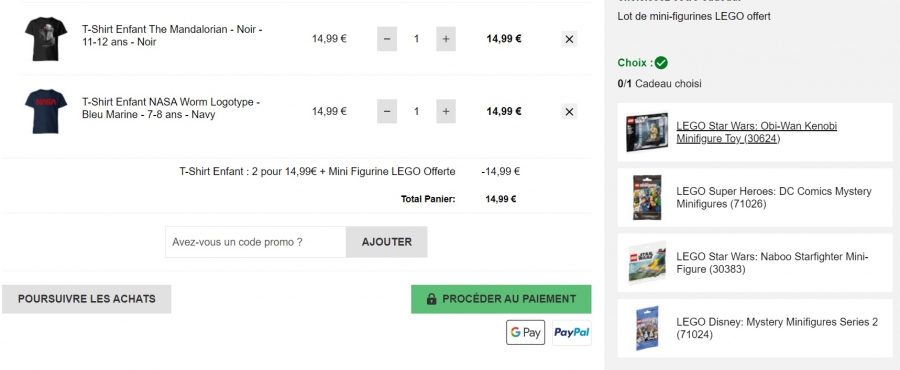900x370 pixels.
Task: Remove Mandalorian T-shirt from cart
Action: pos(569,39)
